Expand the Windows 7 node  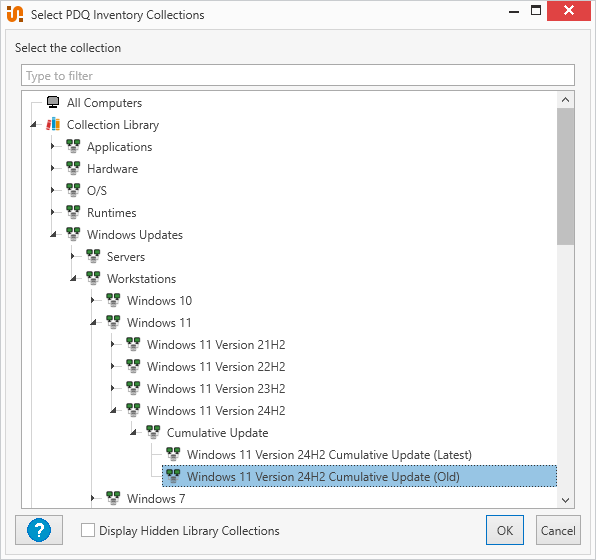pos(93,498)
